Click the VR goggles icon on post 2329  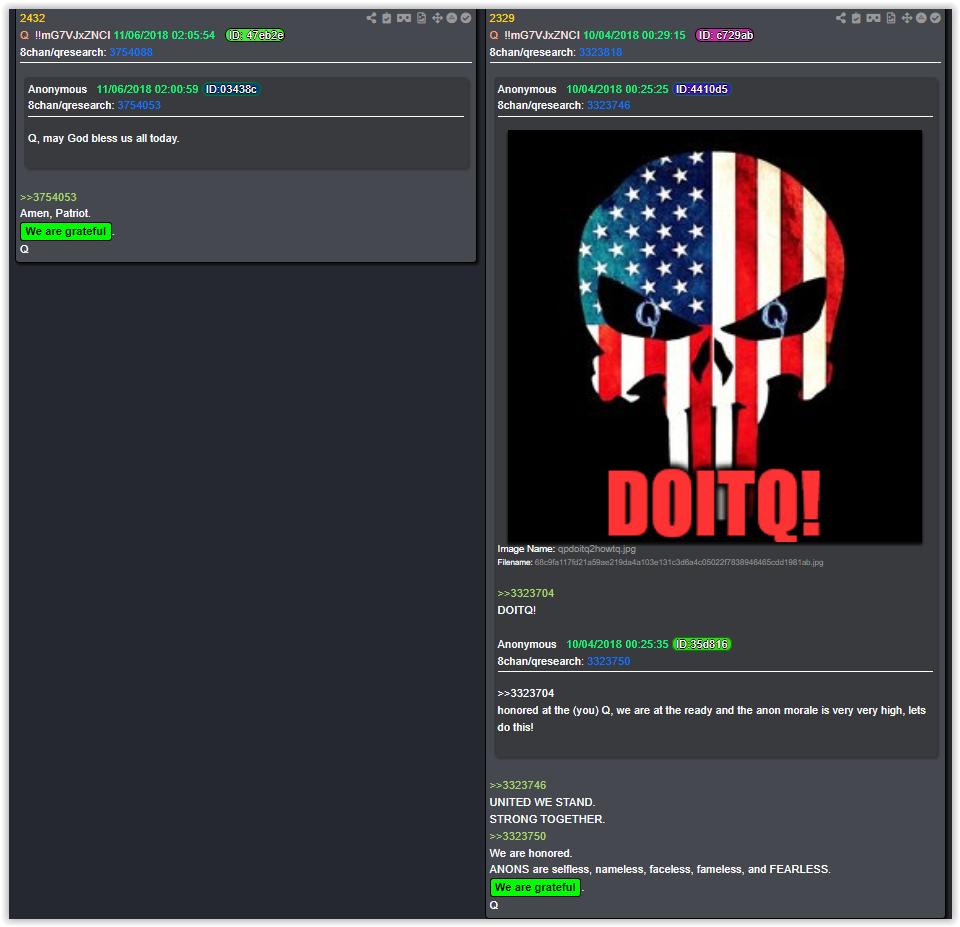tap(873, 18)
